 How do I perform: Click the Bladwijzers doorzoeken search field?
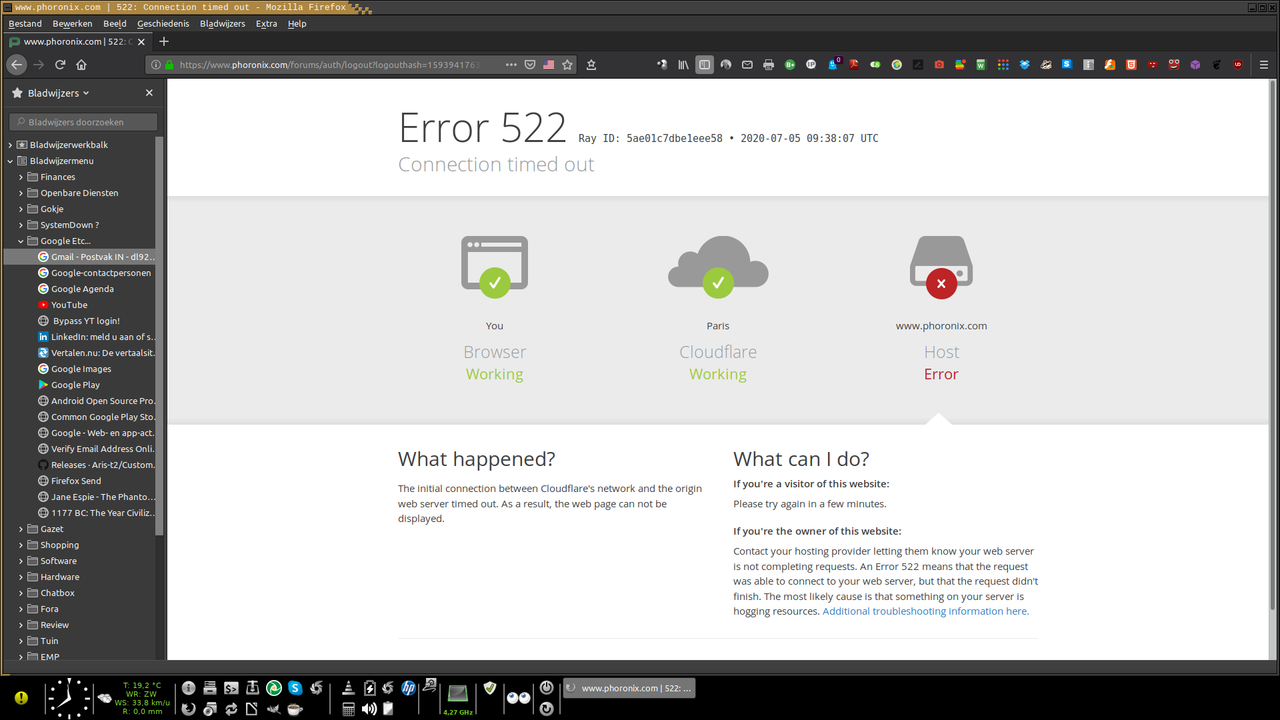pyautogui.click(x=83, y=122)
